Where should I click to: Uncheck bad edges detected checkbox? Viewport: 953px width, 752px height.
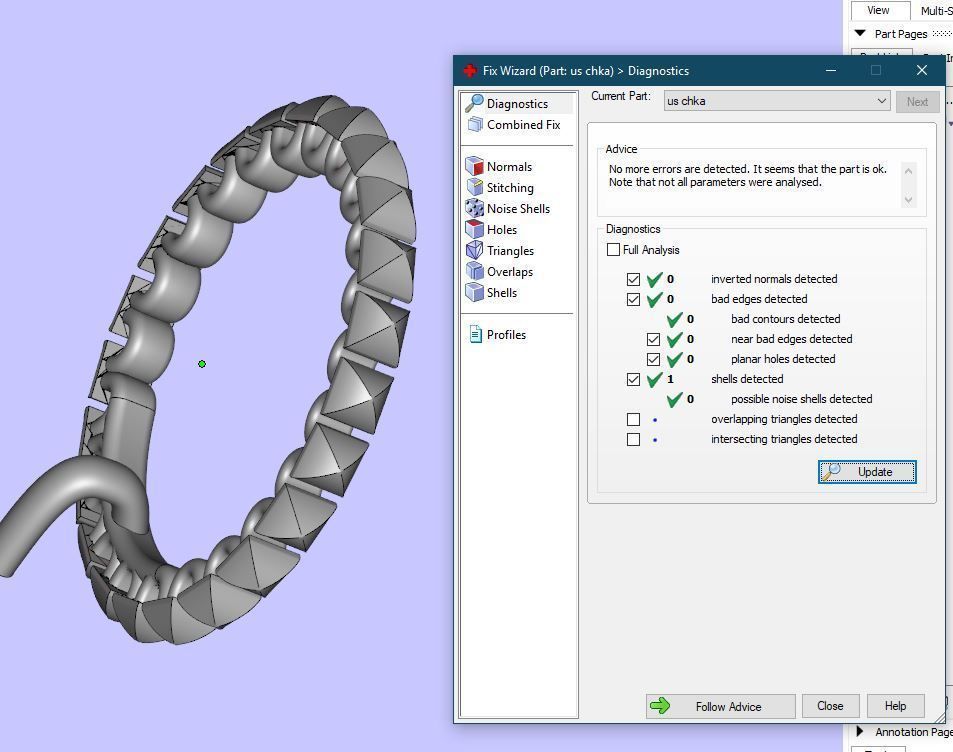tap(633, 299)
